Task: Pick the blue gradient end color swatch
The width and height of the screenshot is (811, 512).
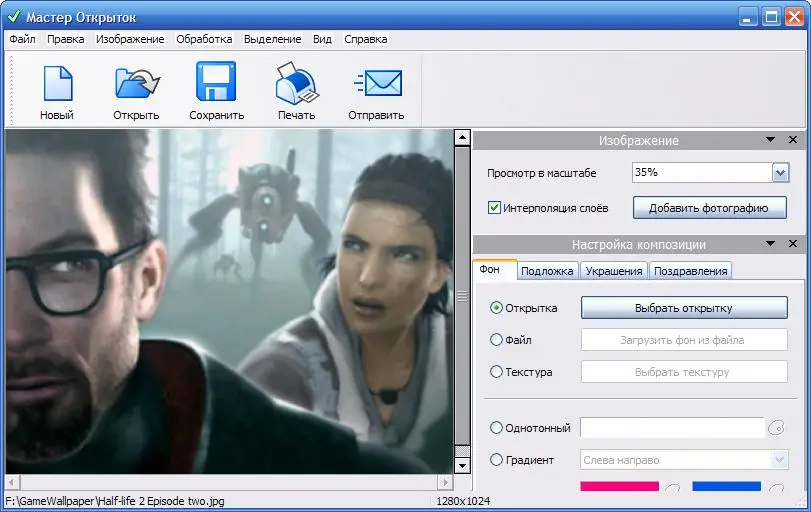Action: [x=727, y=487]
